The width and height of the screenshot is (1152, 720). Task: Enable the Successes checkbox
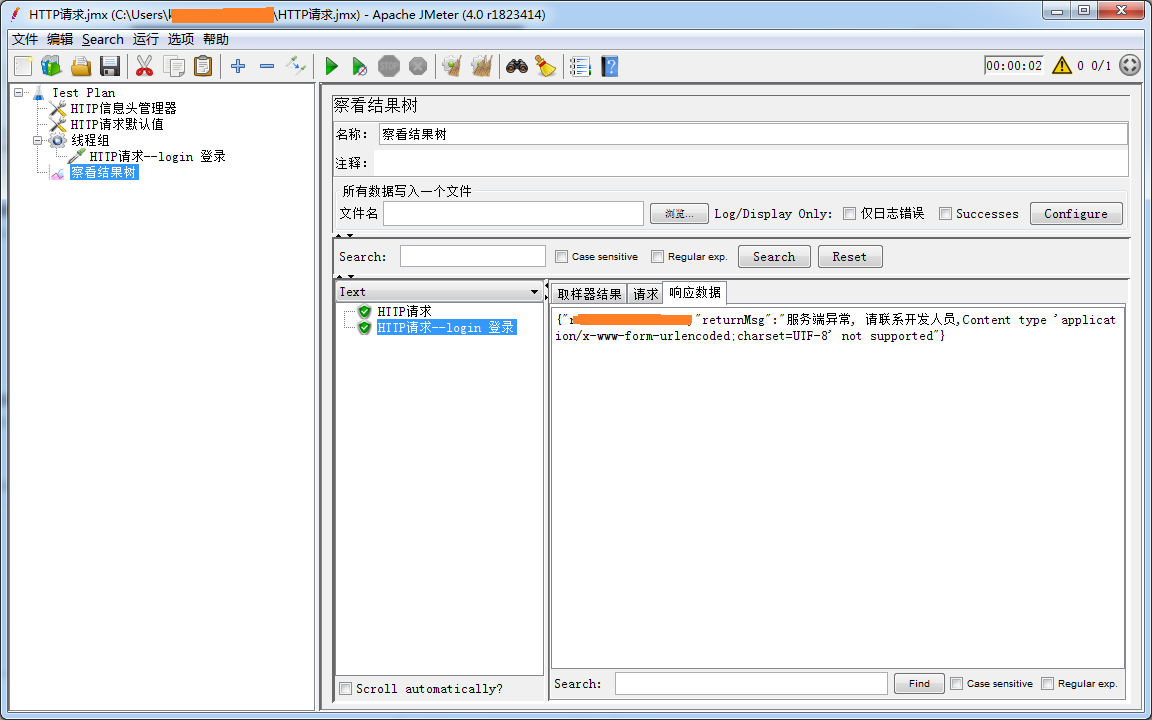pyautogui.click(x=946, y=214)
